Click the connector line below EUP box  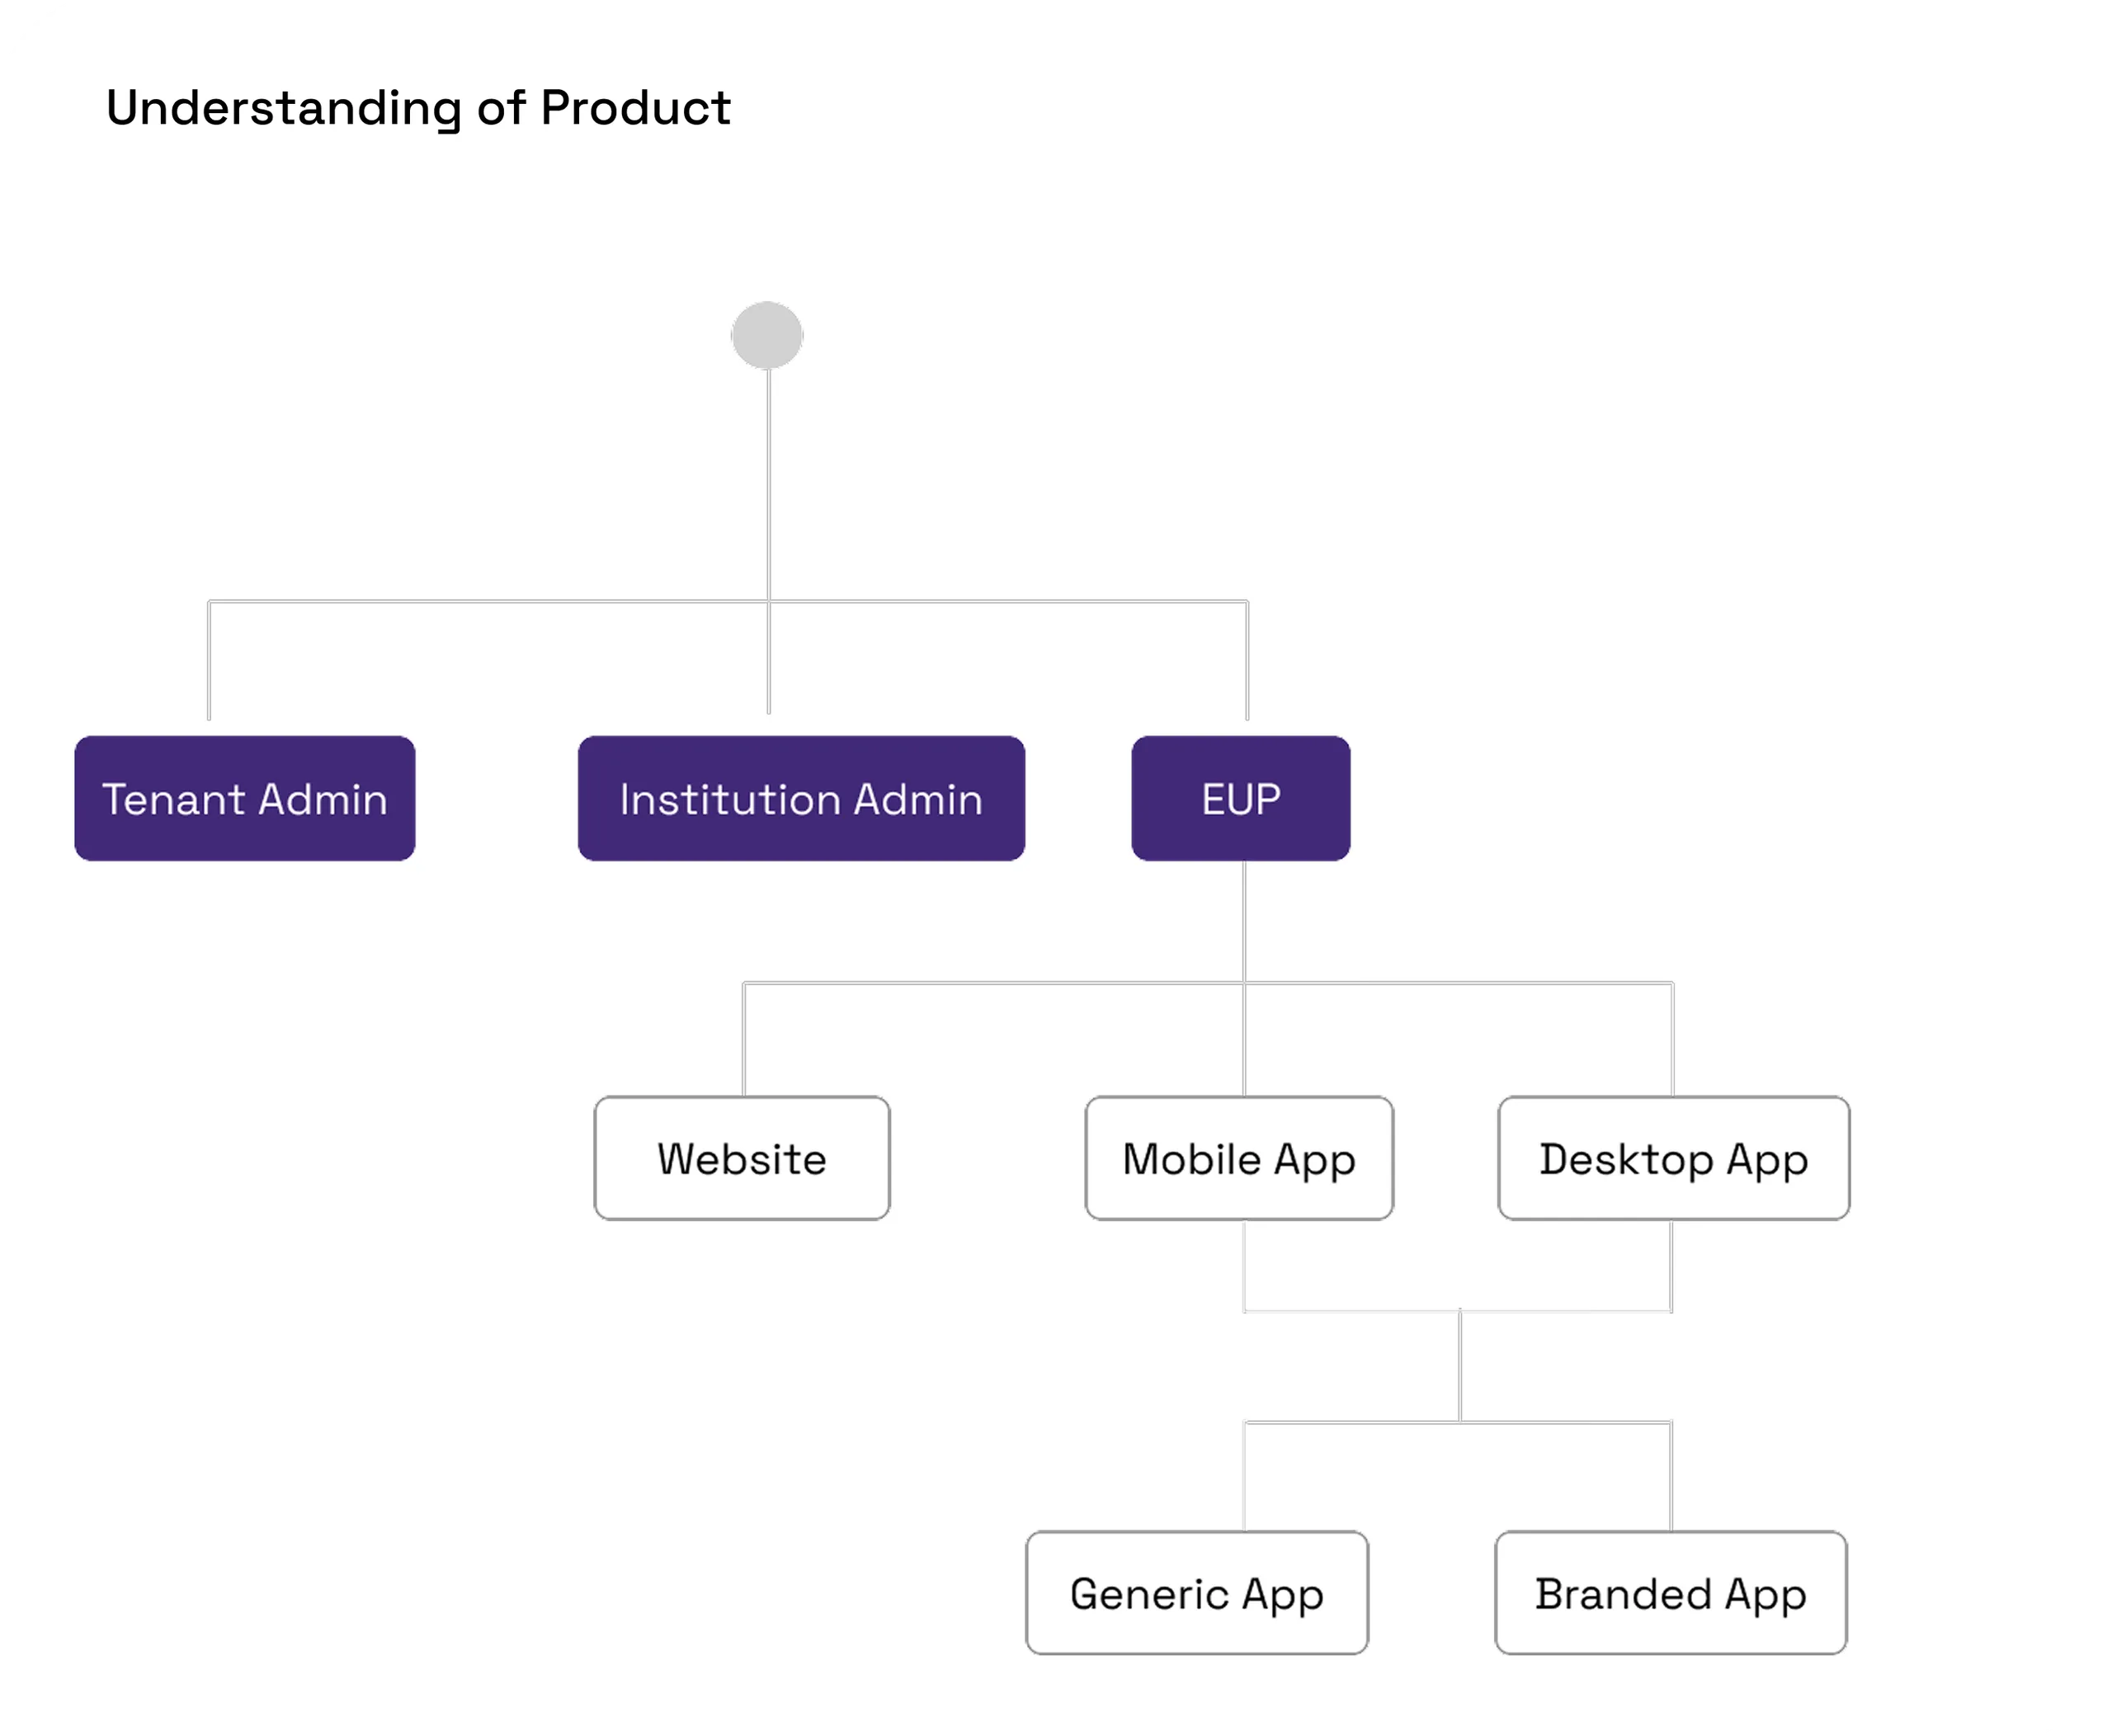pos(1244,921)
